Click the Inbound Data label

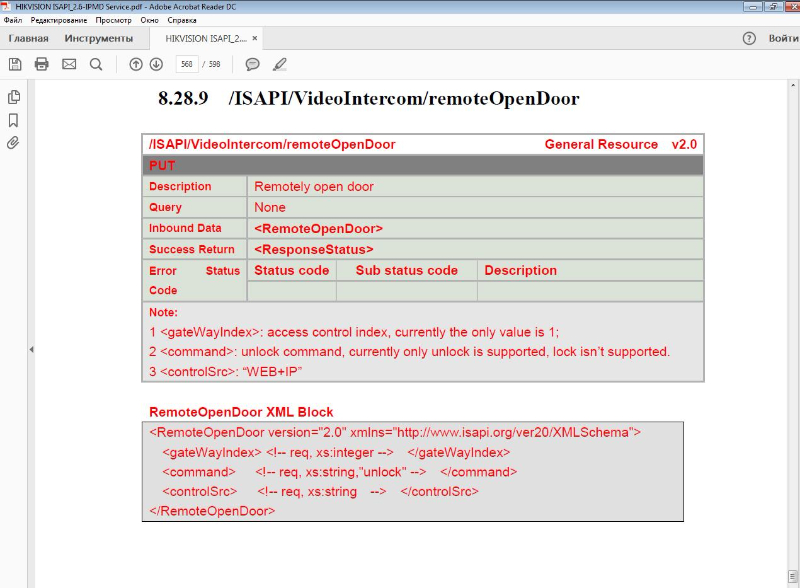[x=185, y=228]
